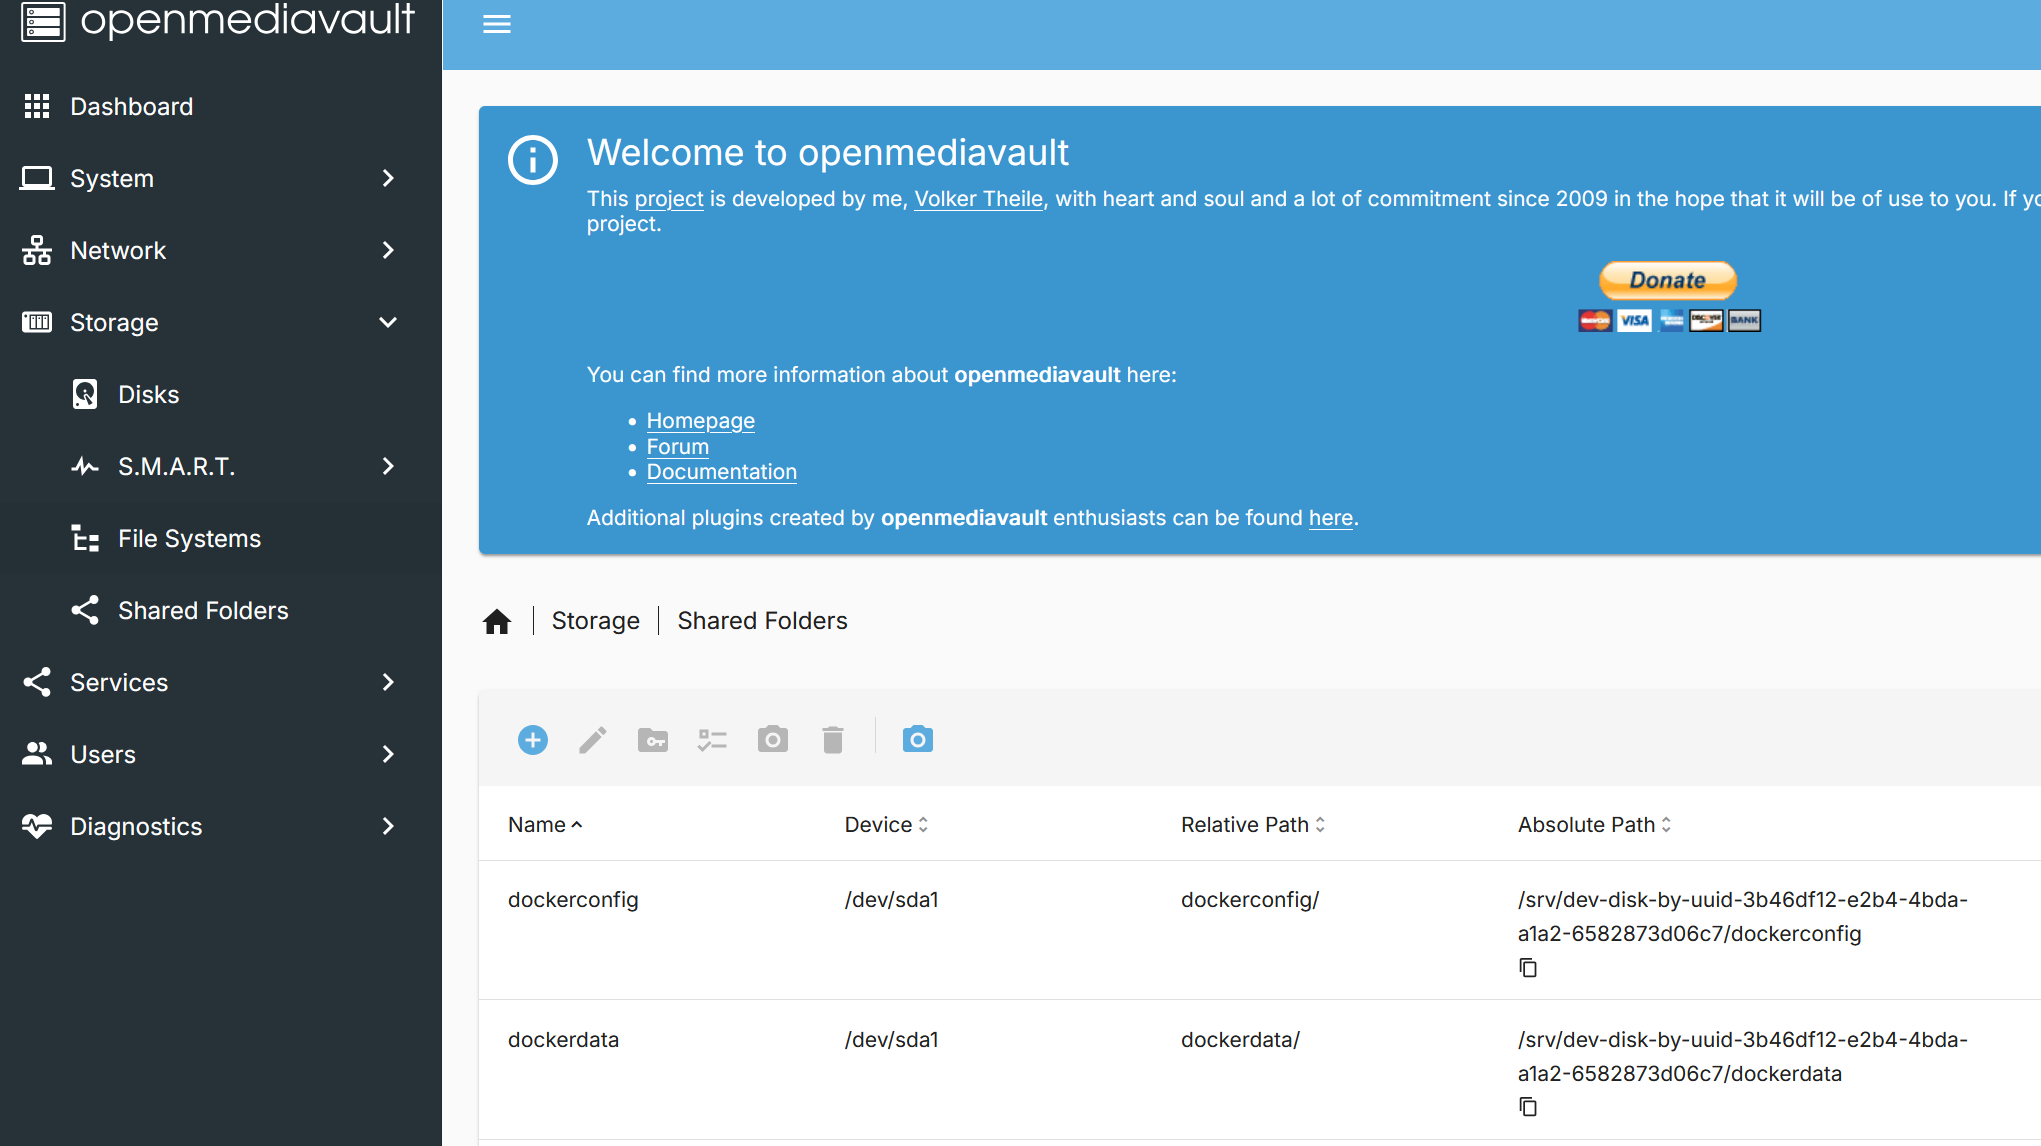
Task: Click the Delete trash icon
Action: 833,740
